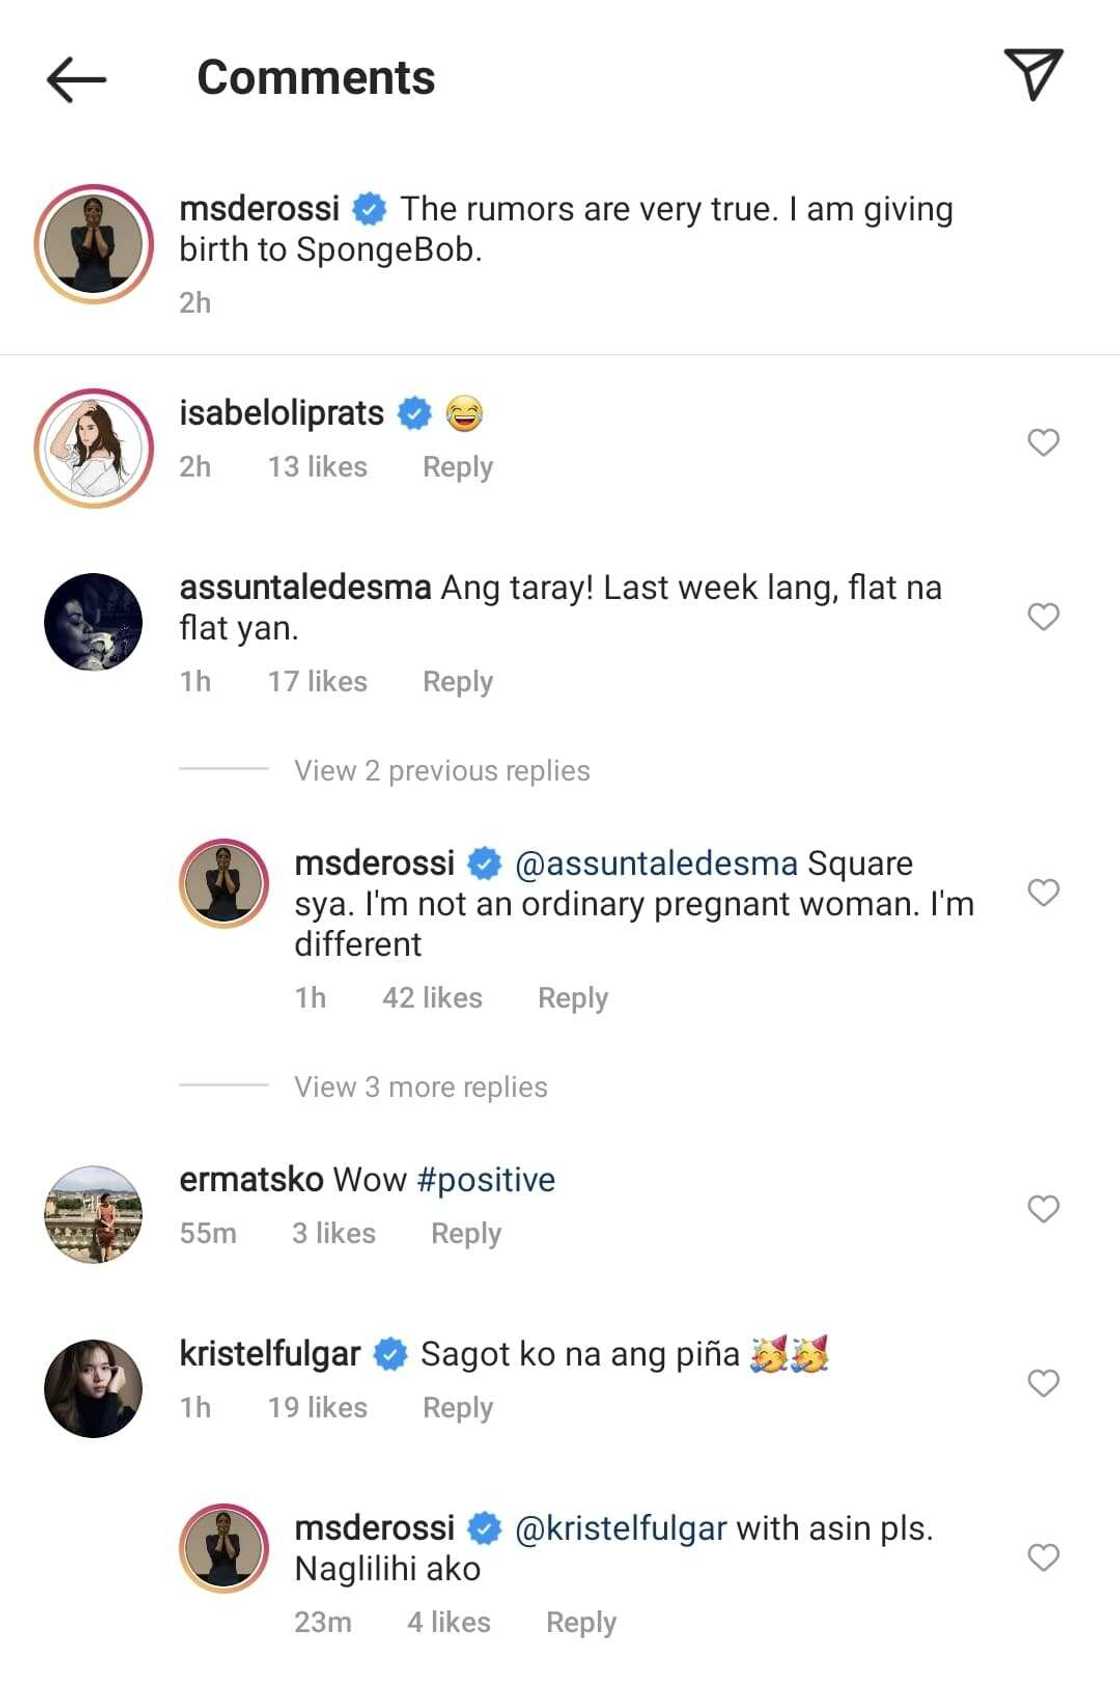1120x1698 pixels.
Task: Open kristelfulgar's profile avatar
Action: pyautogui.click(x=94, y=1389)
